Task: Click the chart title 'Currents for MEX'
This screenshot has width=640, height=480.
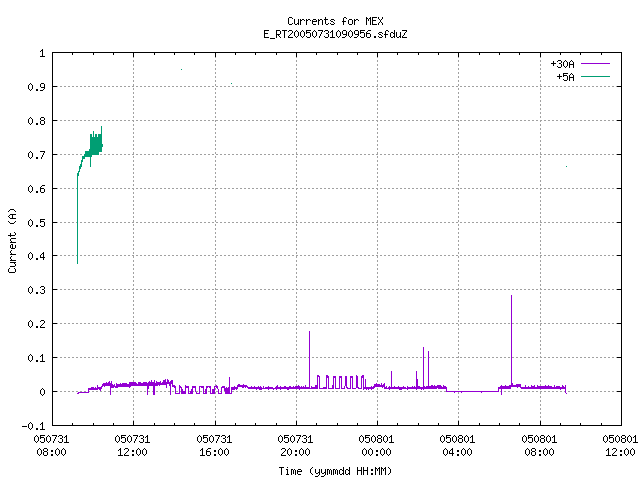Action: (x=335, y=21)
